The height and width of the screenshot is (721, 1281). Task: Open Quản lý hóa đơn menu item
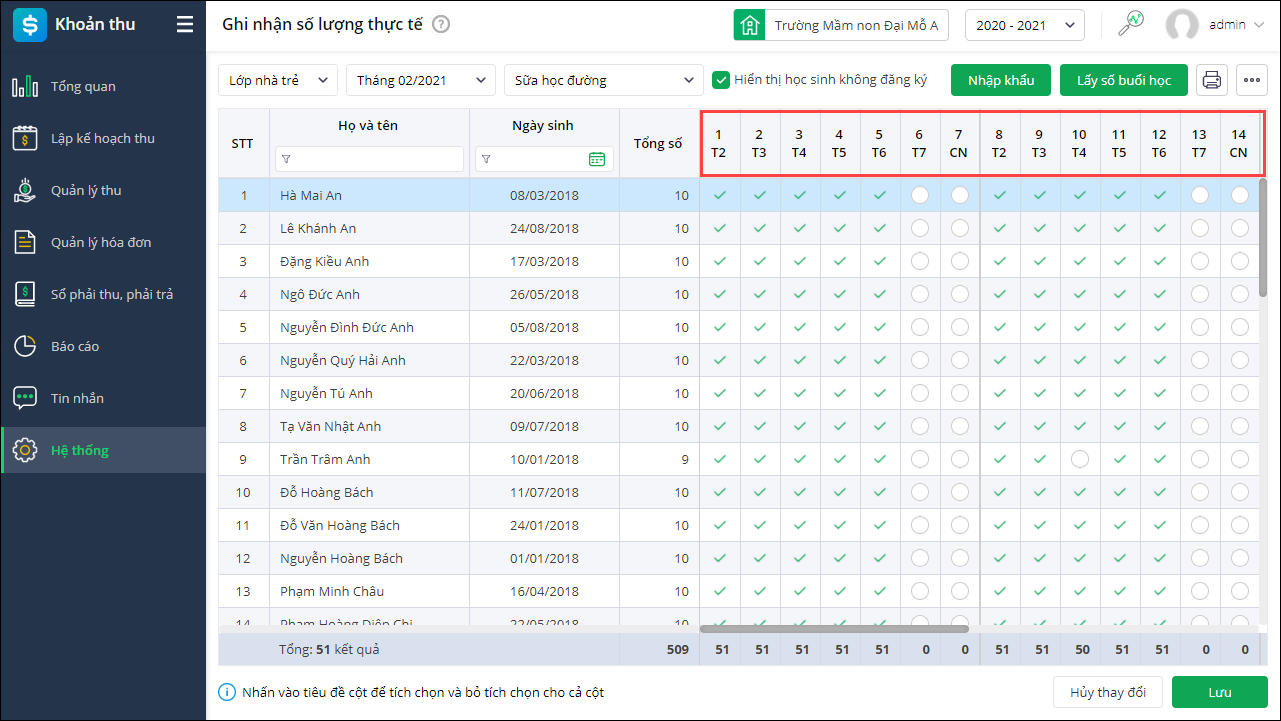click(101, 242)
